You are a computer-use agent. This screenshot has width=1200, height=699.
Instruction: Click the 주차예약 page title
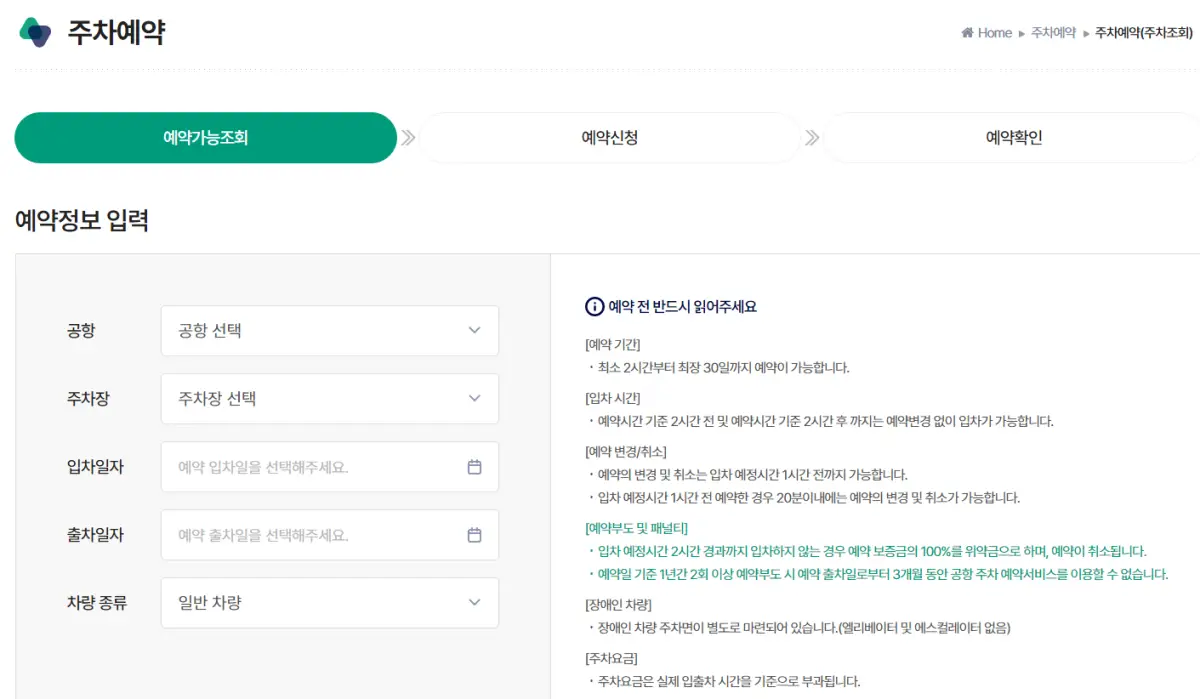click(x=116, y=32)
